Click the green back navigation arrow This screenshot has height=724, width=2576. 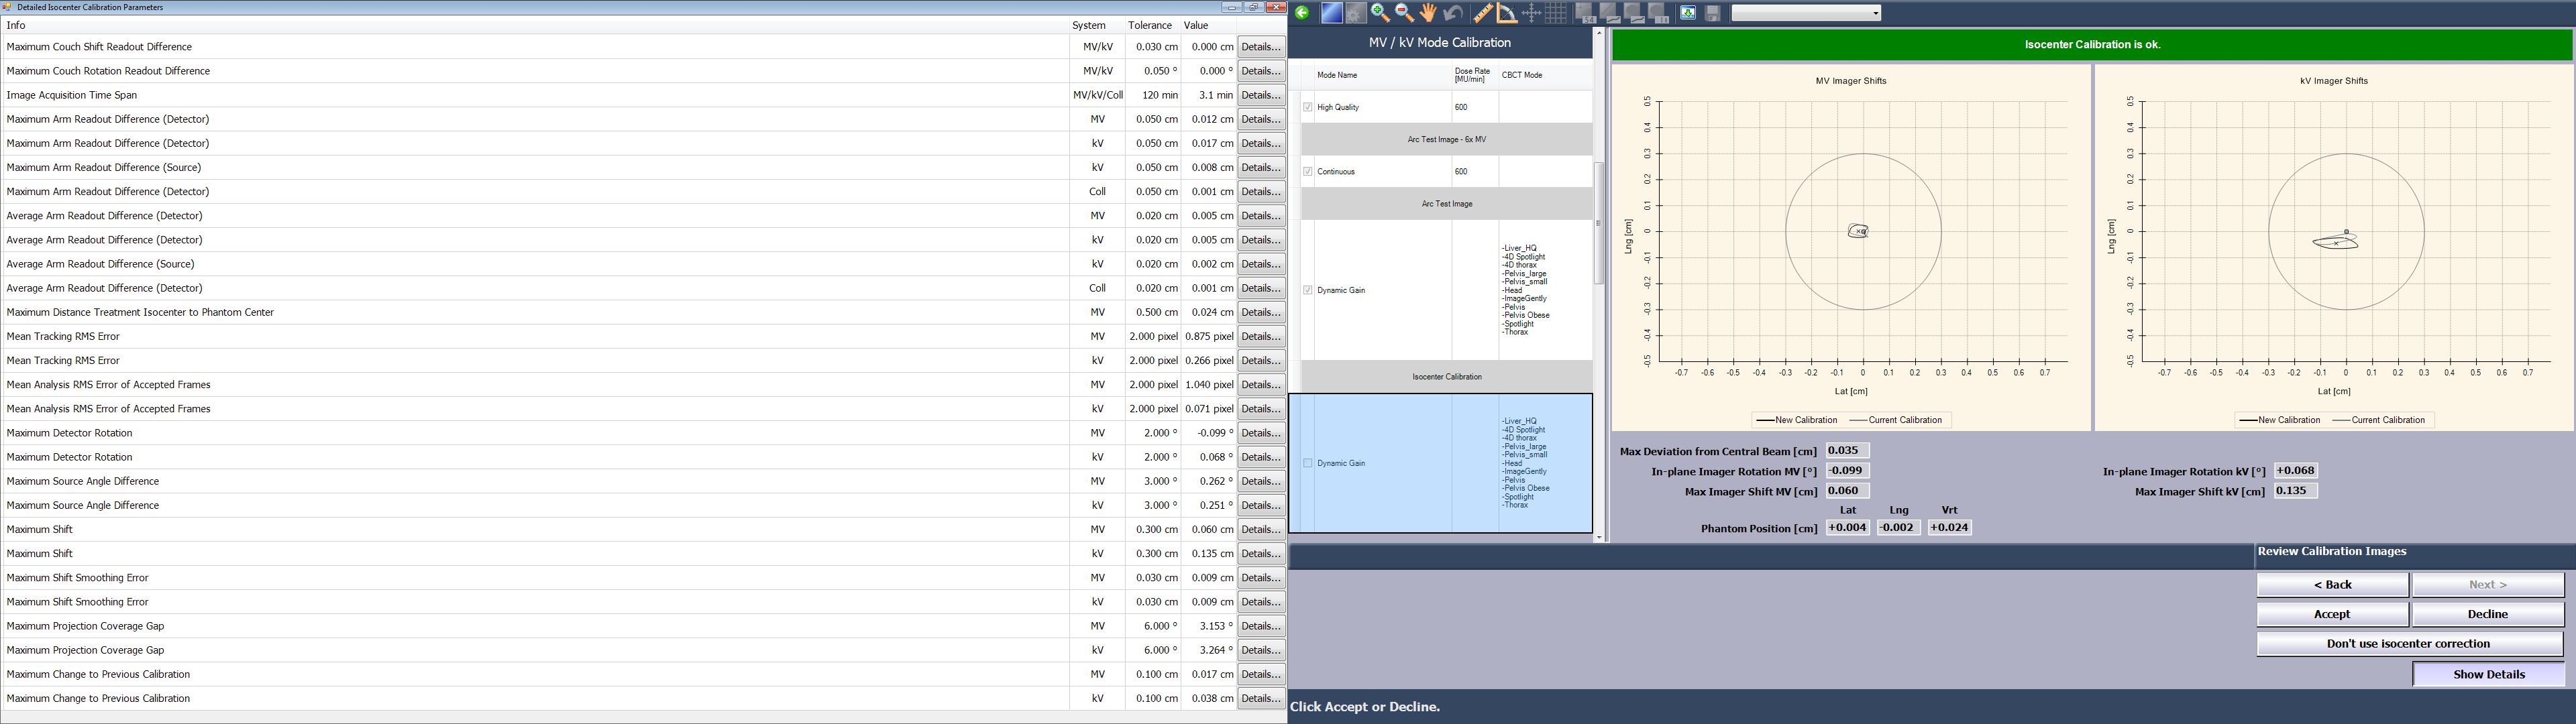[x=1302, y=13]
